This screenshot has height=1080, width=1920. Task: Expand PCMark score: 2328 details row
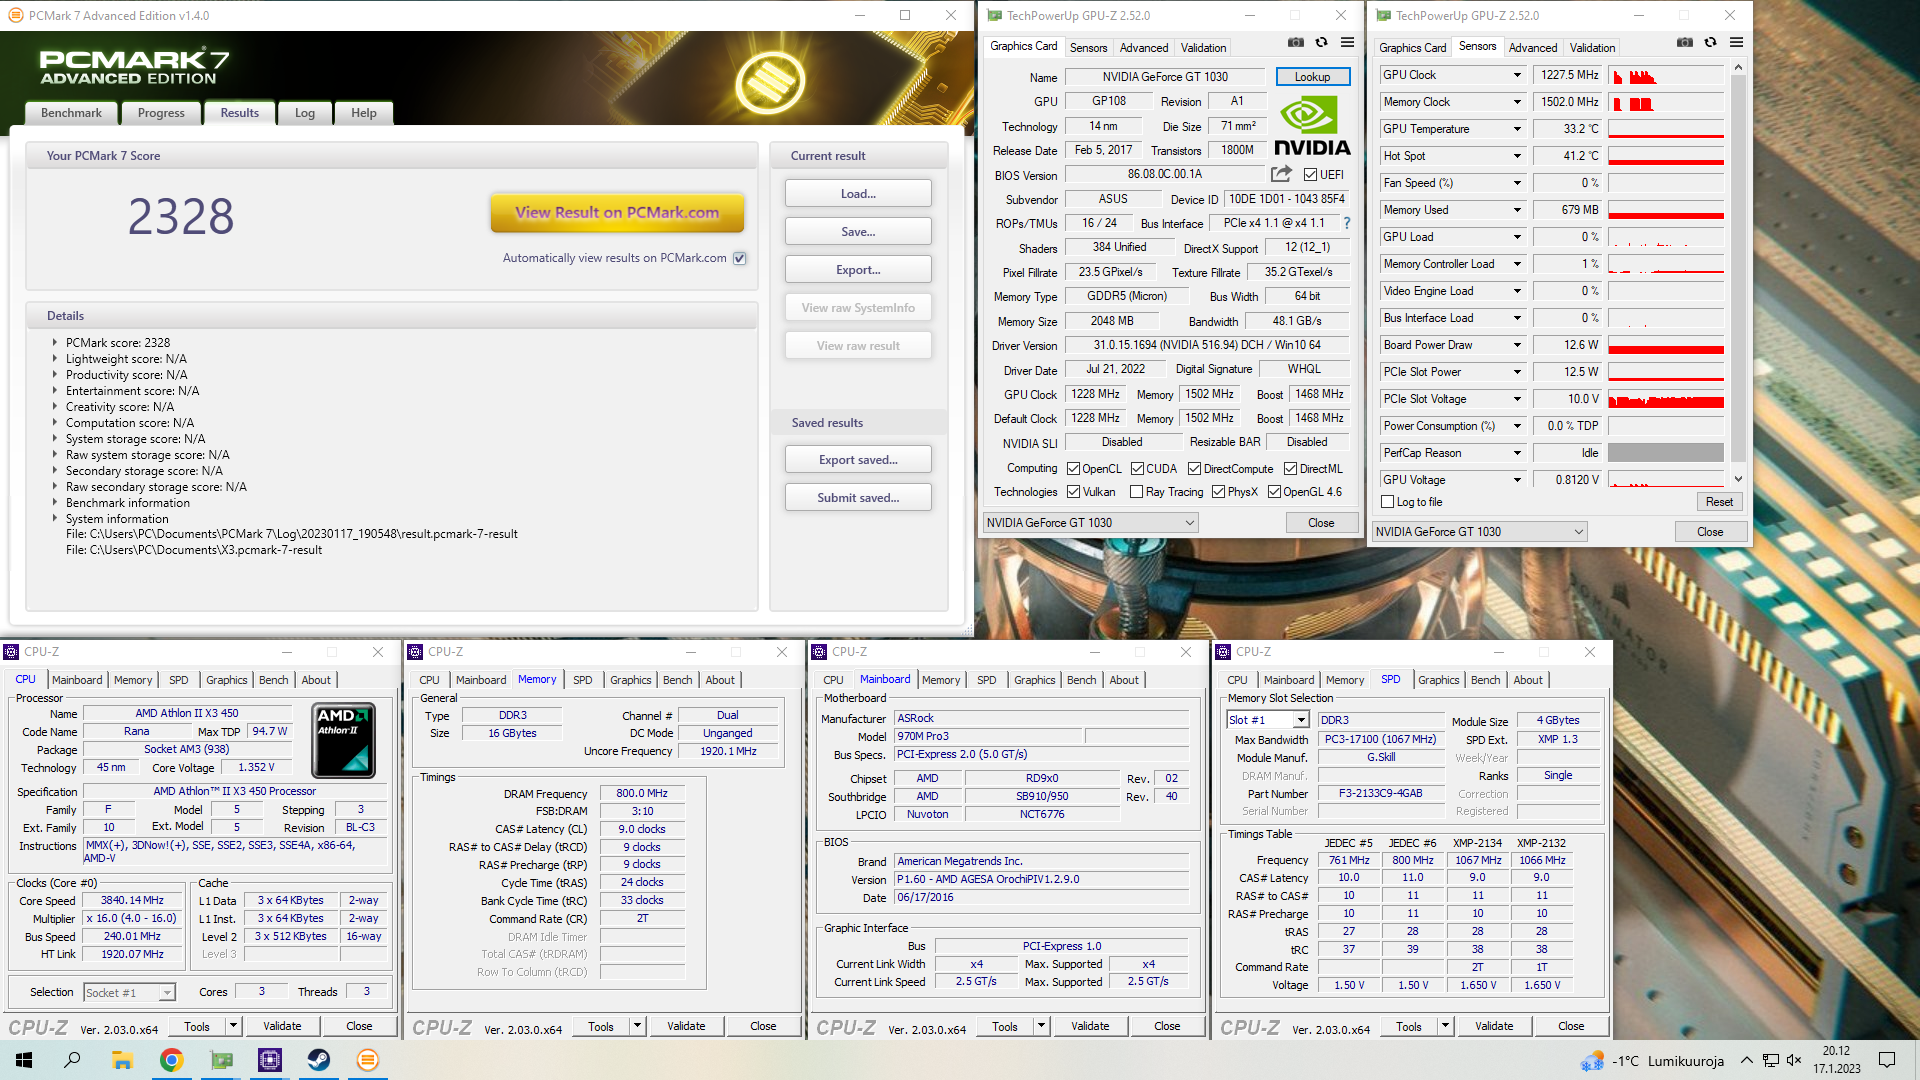pos(55,342)
